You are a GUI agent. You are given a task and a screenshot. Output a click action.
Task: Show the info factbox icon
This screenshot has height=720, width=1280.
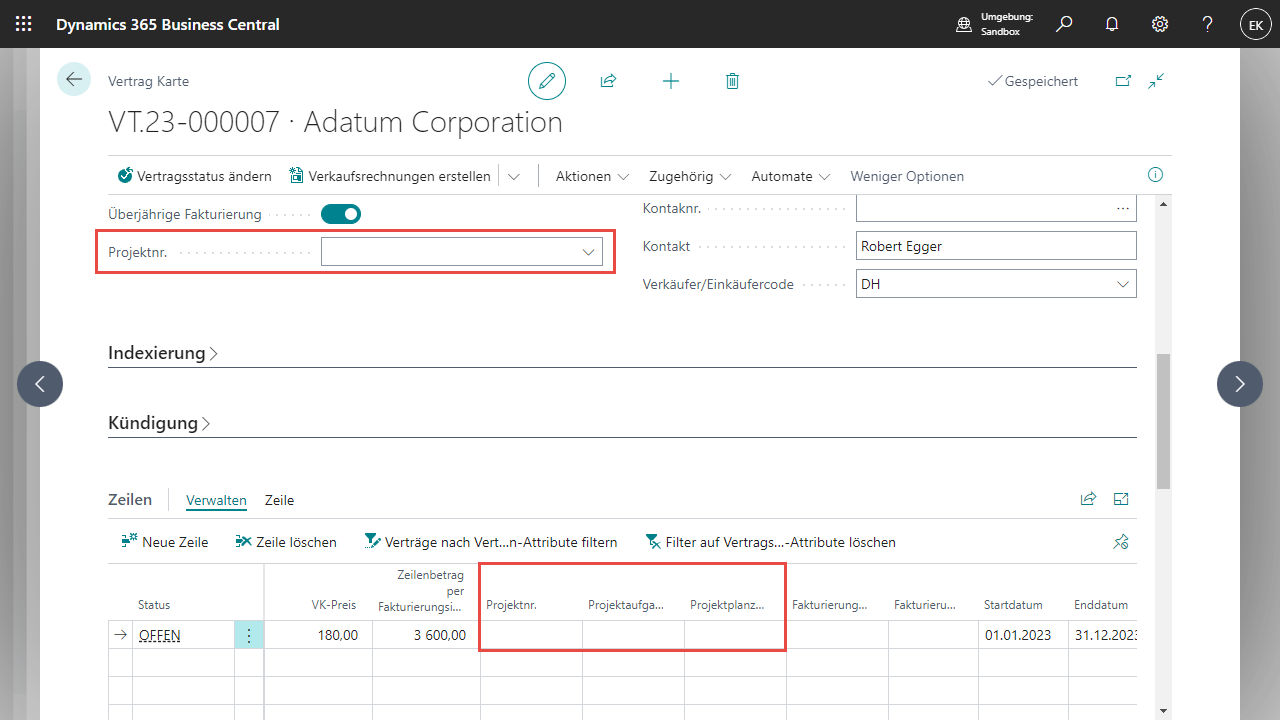[1156, 175]
